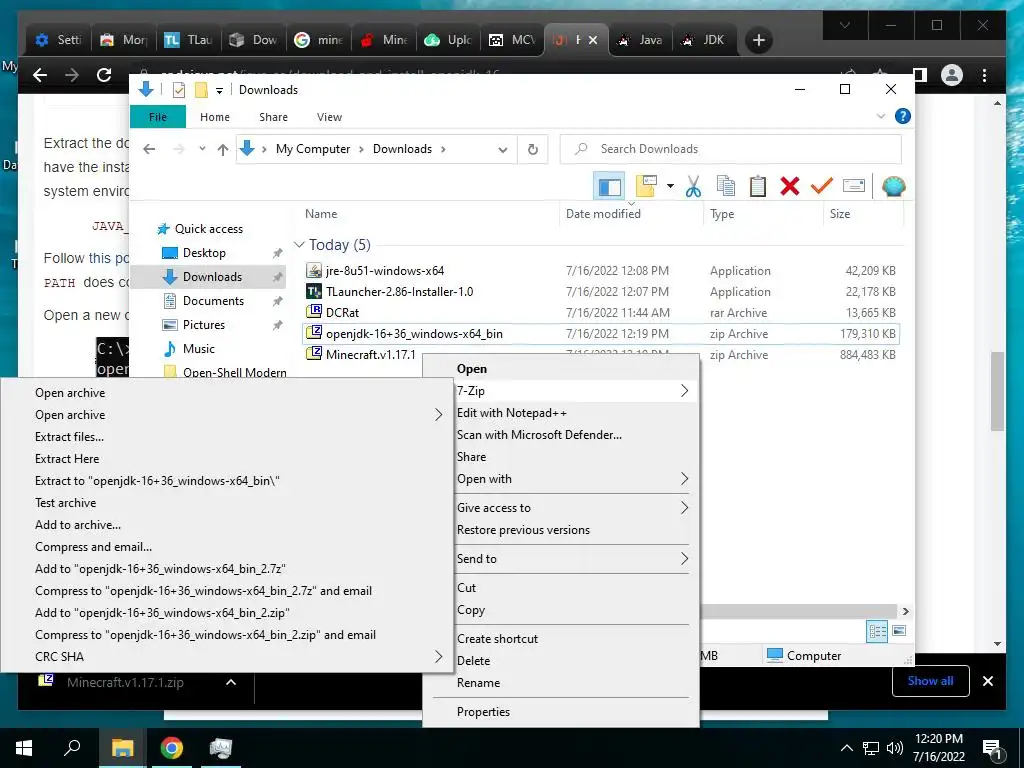This screenshot has width=1024, height=768.
Task: Click horizontal scrollbar right arrow in file list
Action: tap(905, 611)
